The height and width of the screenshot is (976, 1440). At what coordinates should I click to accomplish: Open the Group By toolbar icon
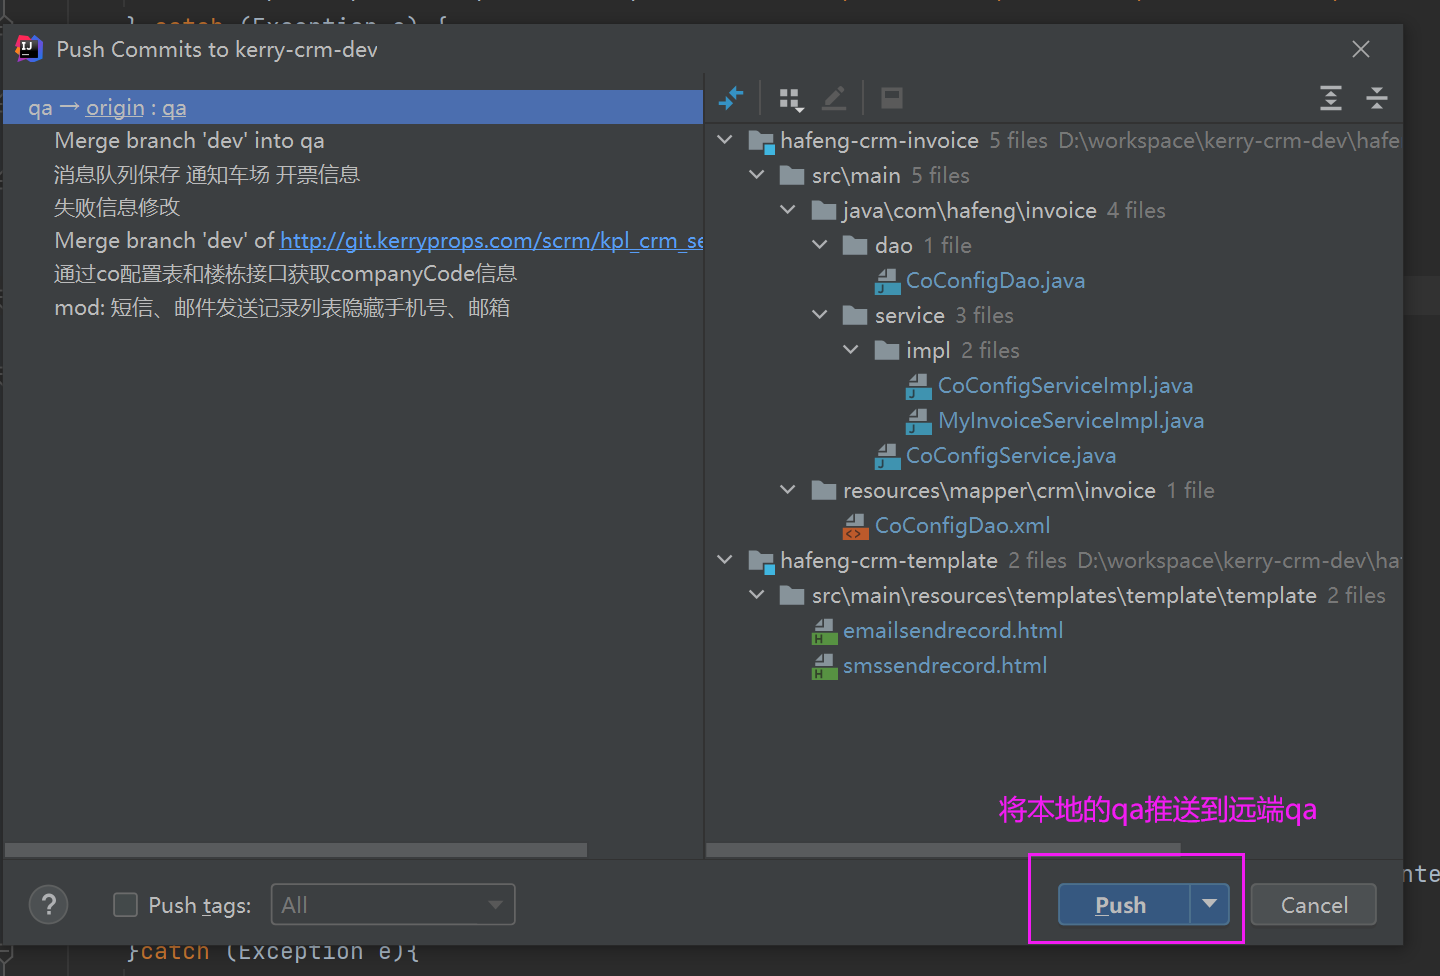(x=791, y=98)
